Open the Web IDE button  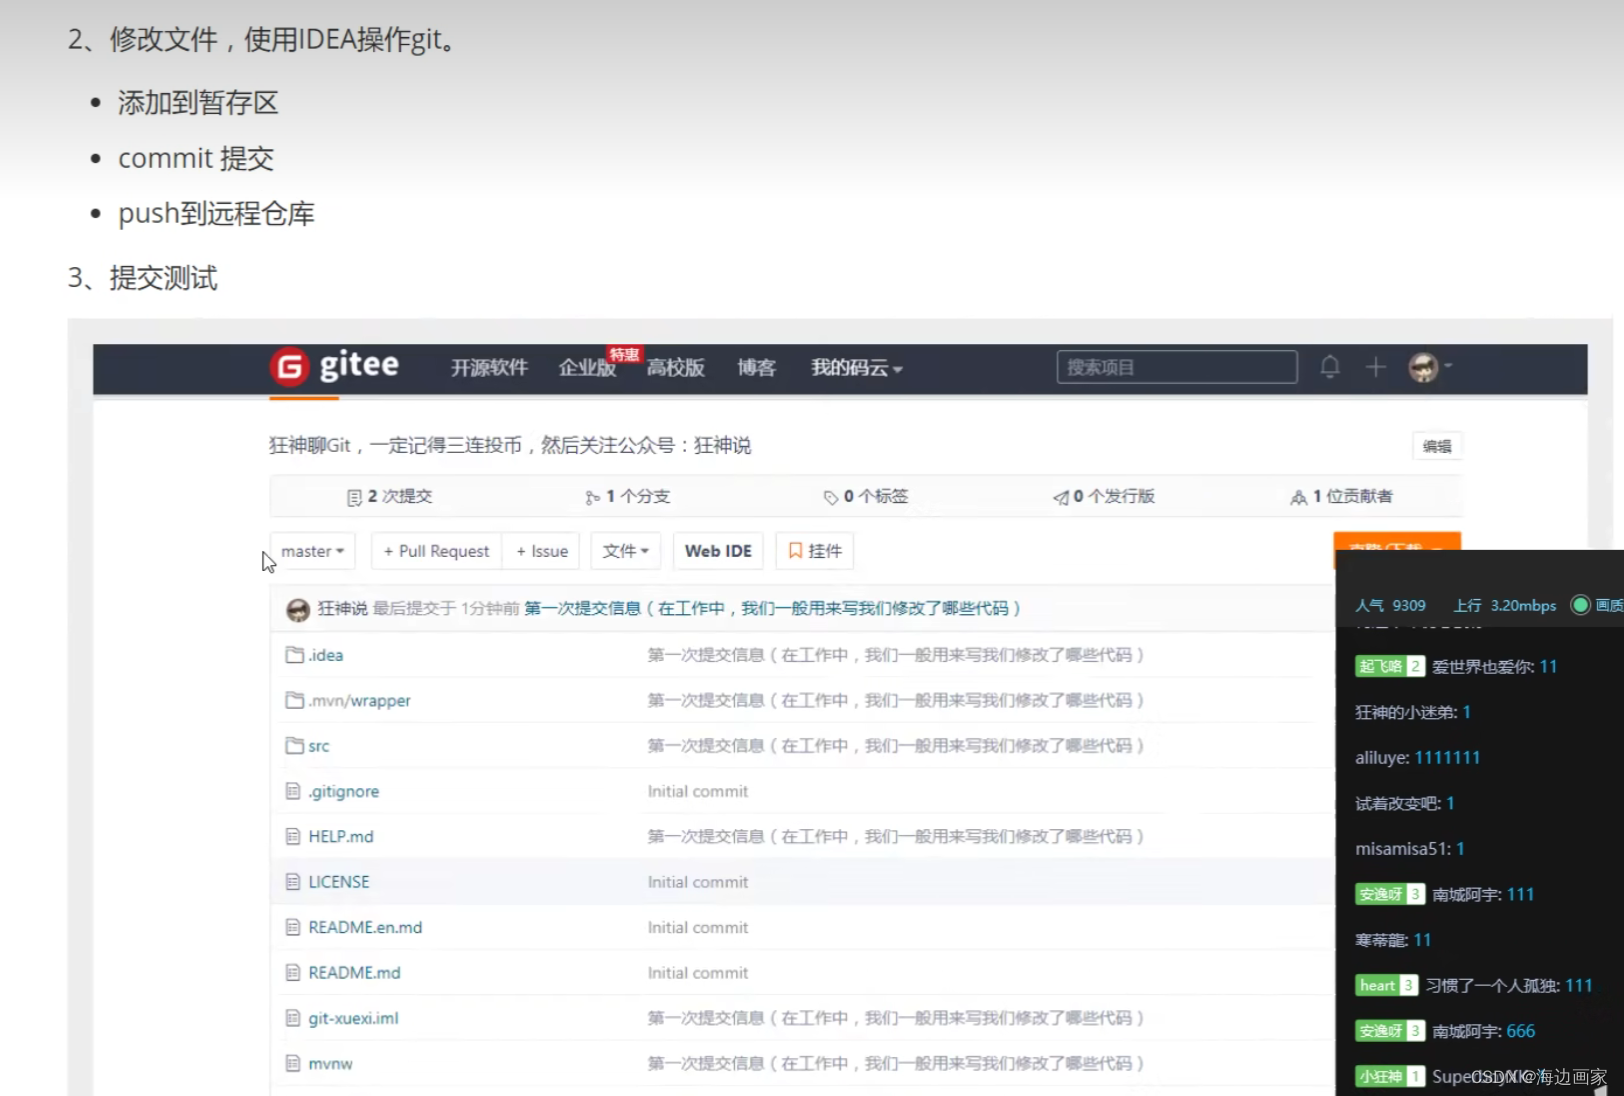click(718, 551)
